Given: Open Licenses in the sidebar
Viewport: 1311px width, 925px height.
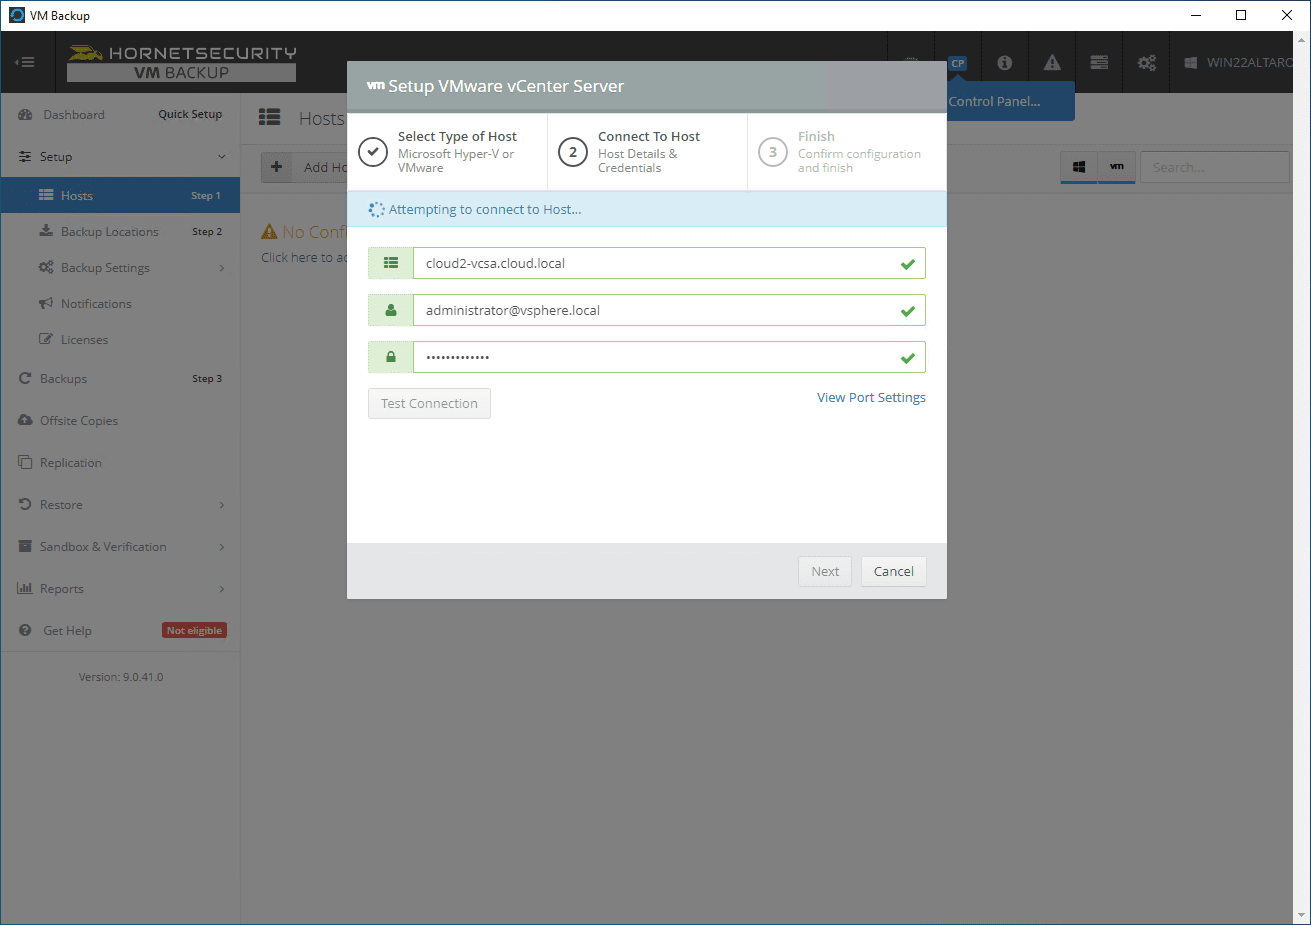Looking at the screenshot, I should coord(84,340).
